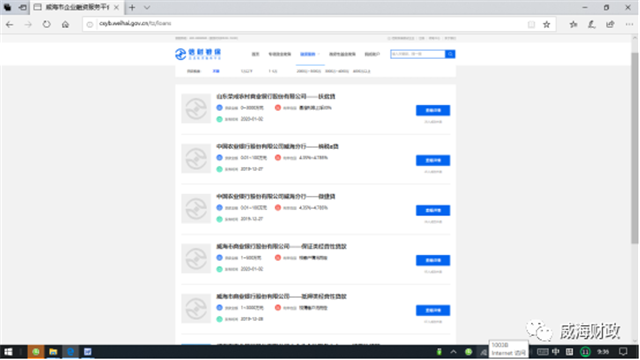The height and width of the screenshot is (360, 640).
Task: Open the browser settings ellipsis menu
Action: pos(629,24)
